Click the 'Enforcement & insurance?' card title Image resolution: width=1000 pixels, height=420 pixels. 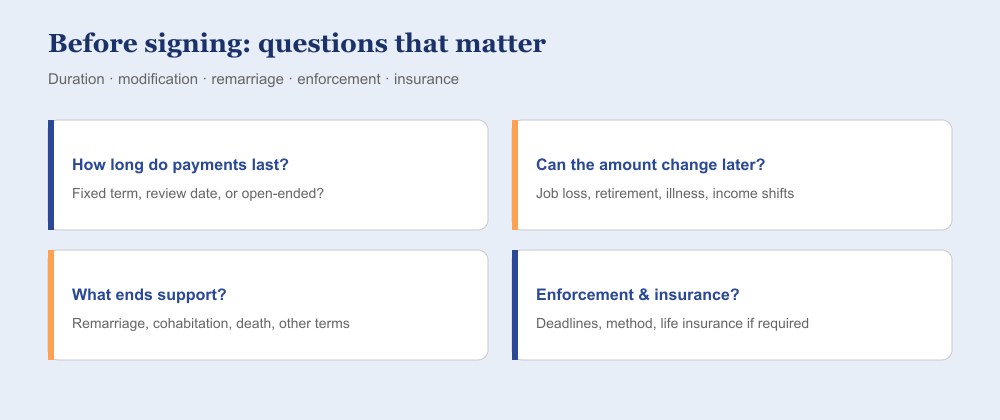tap(637, 295)
